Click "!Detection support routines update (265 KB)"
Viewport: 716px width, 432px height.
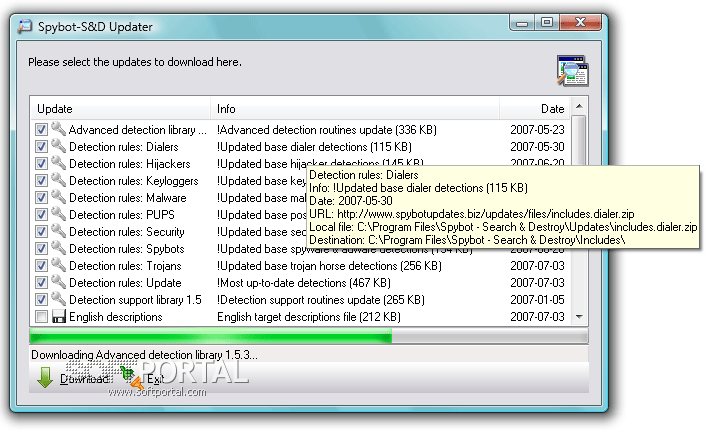321,300
